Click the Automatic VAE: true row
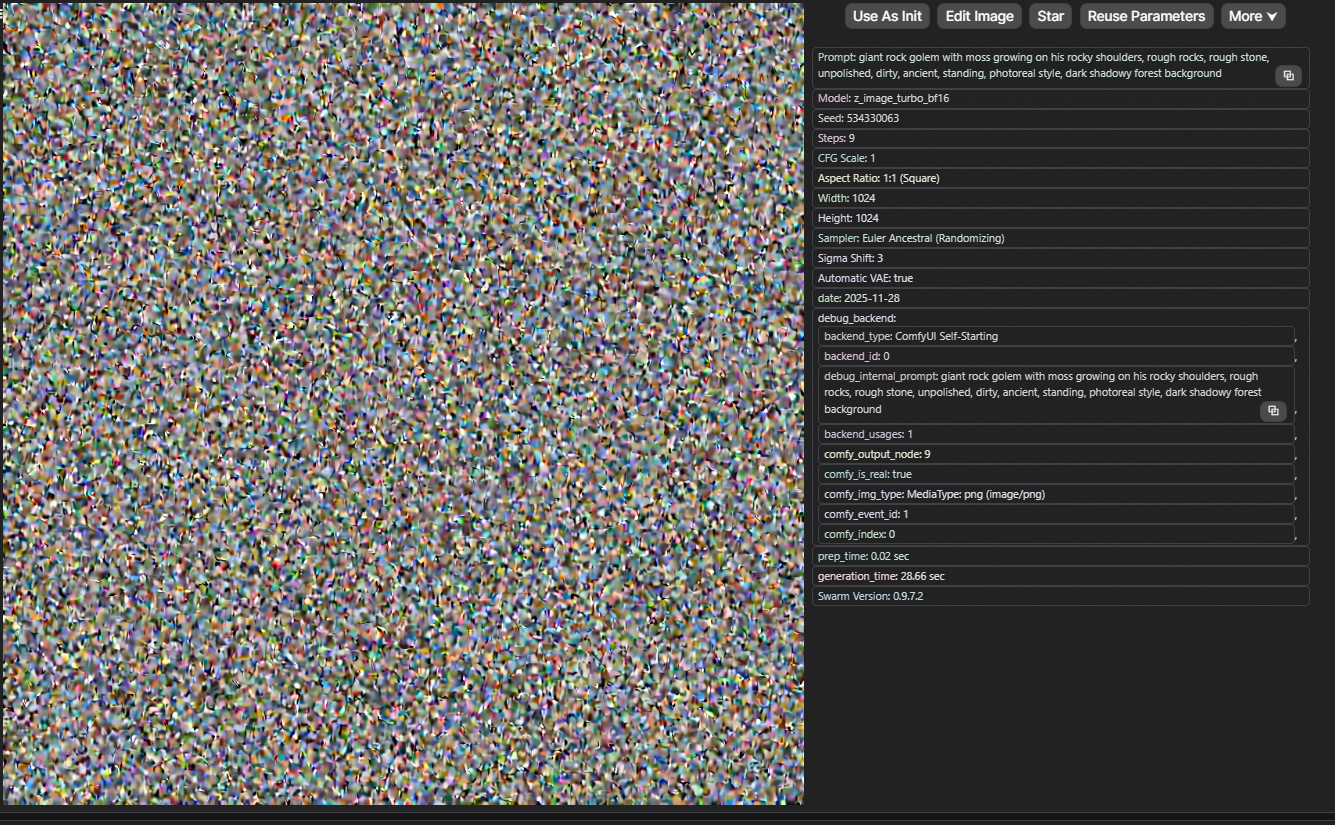Image resolution: width=1335 pixels, height=825 pixels. [x=1061, y=278]
